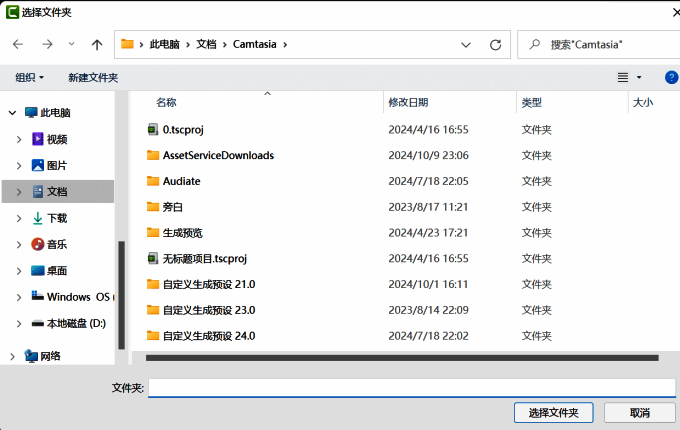Open 视频 in the navigation pane
This screenshot has height=430, width=680.
click(57, 139)
